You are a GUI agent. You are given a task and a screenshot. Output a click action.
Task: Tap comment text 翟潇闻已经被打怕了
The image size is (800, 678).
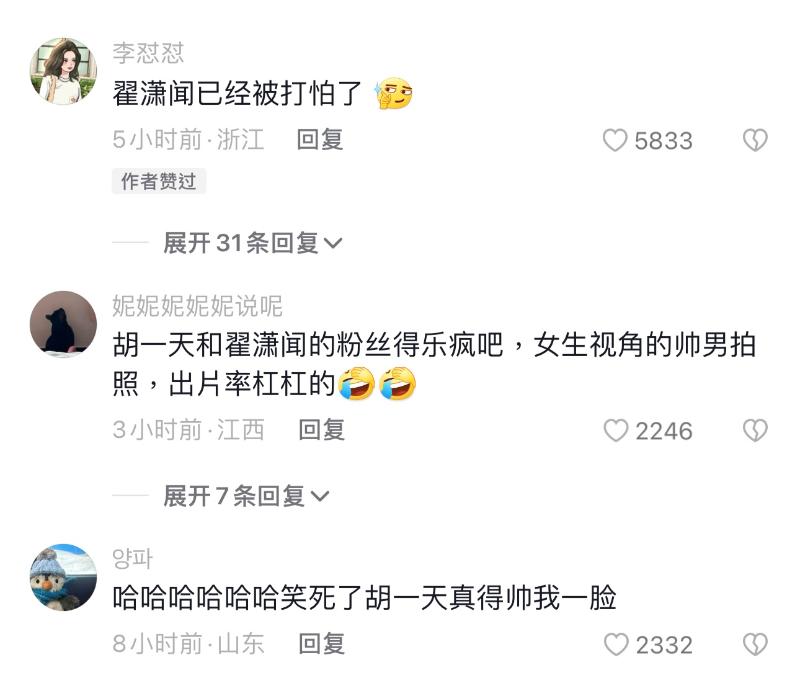click(237, 94)
